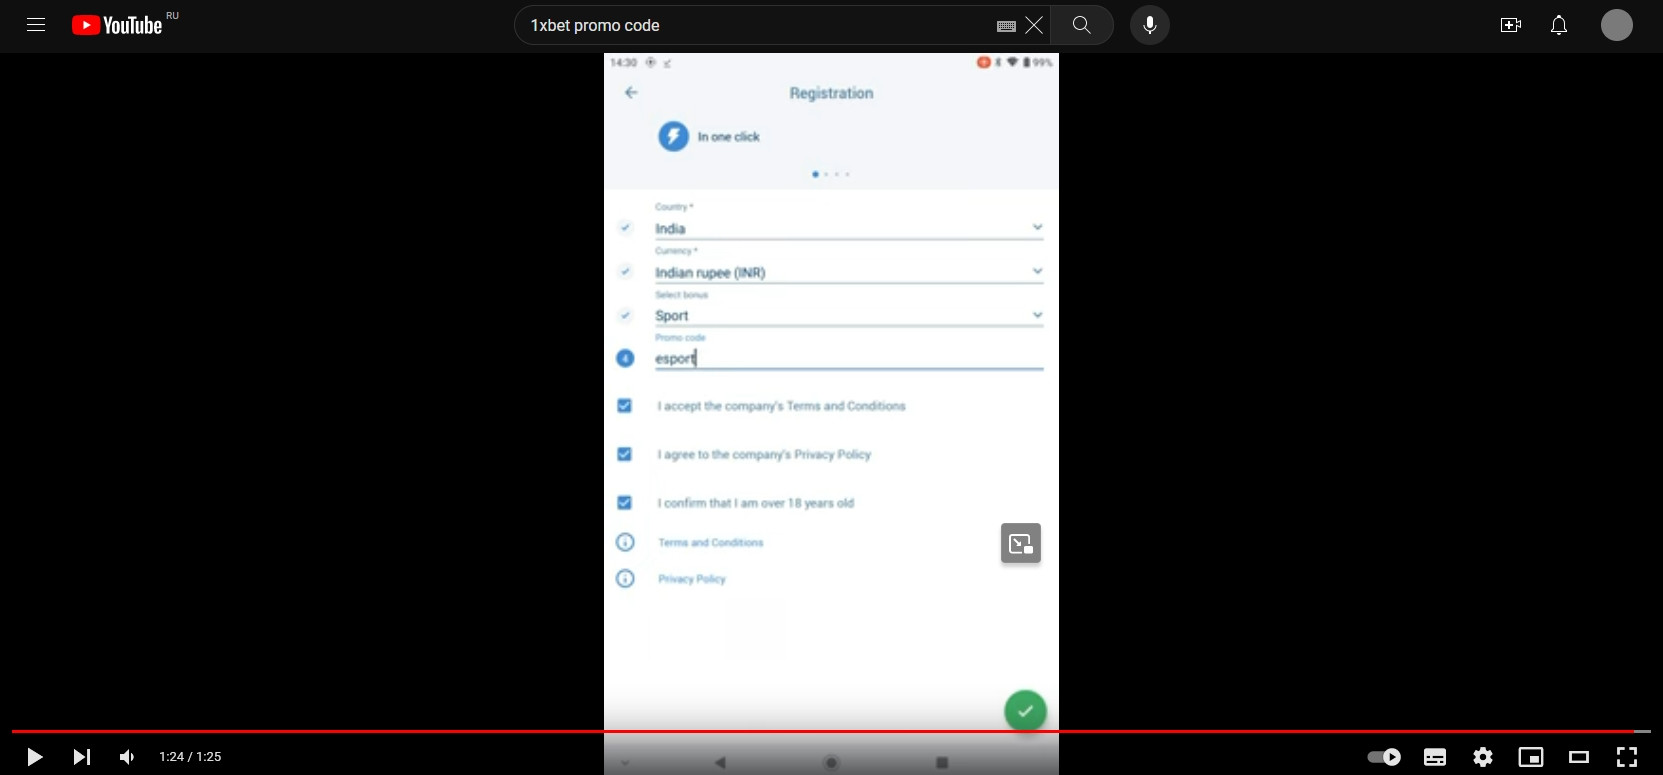This screenshot has width=1663, height=775.
Task: Switch to theater mode
Action: coord(1579,757)
